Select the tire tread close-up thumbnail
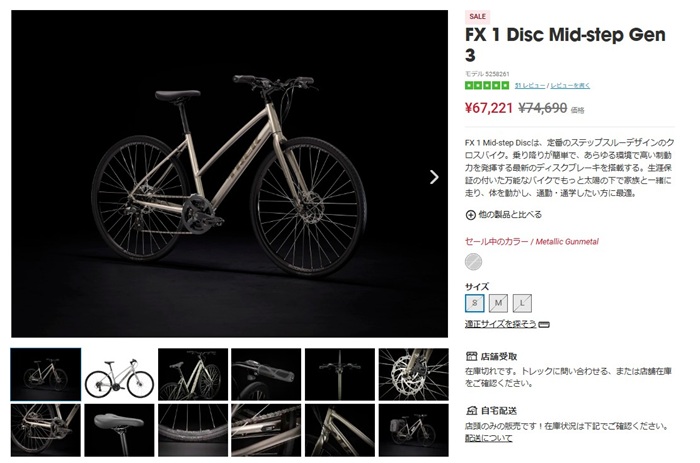 click(193, 430)
